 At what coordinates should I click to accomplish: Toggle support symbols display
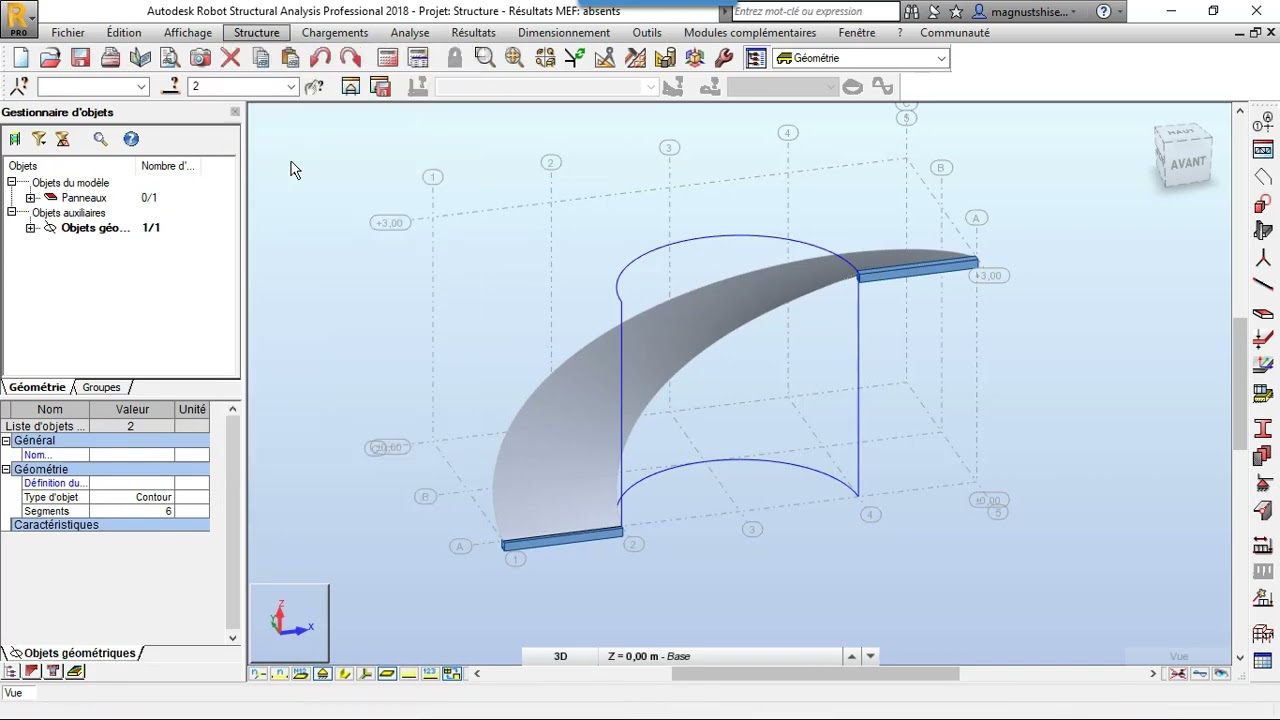point(323,673)
